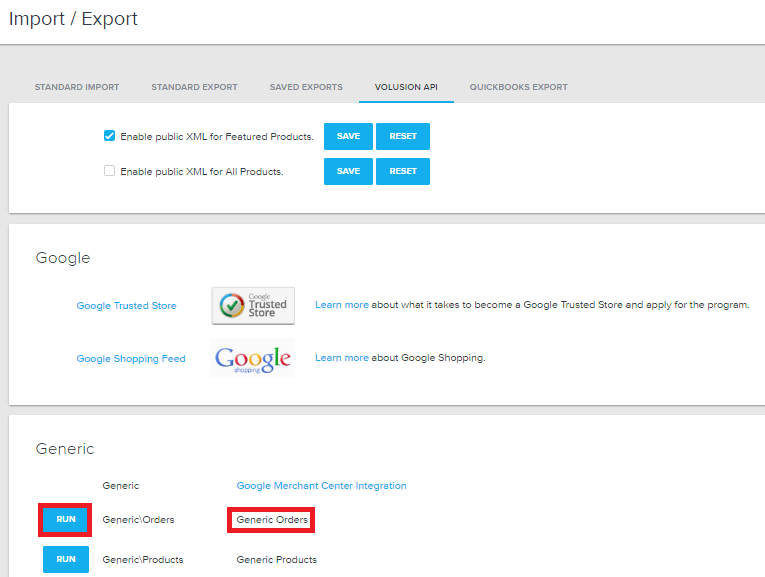Click the Import / Export page heading
Screen dimensions: 765x577
(73, 19)
